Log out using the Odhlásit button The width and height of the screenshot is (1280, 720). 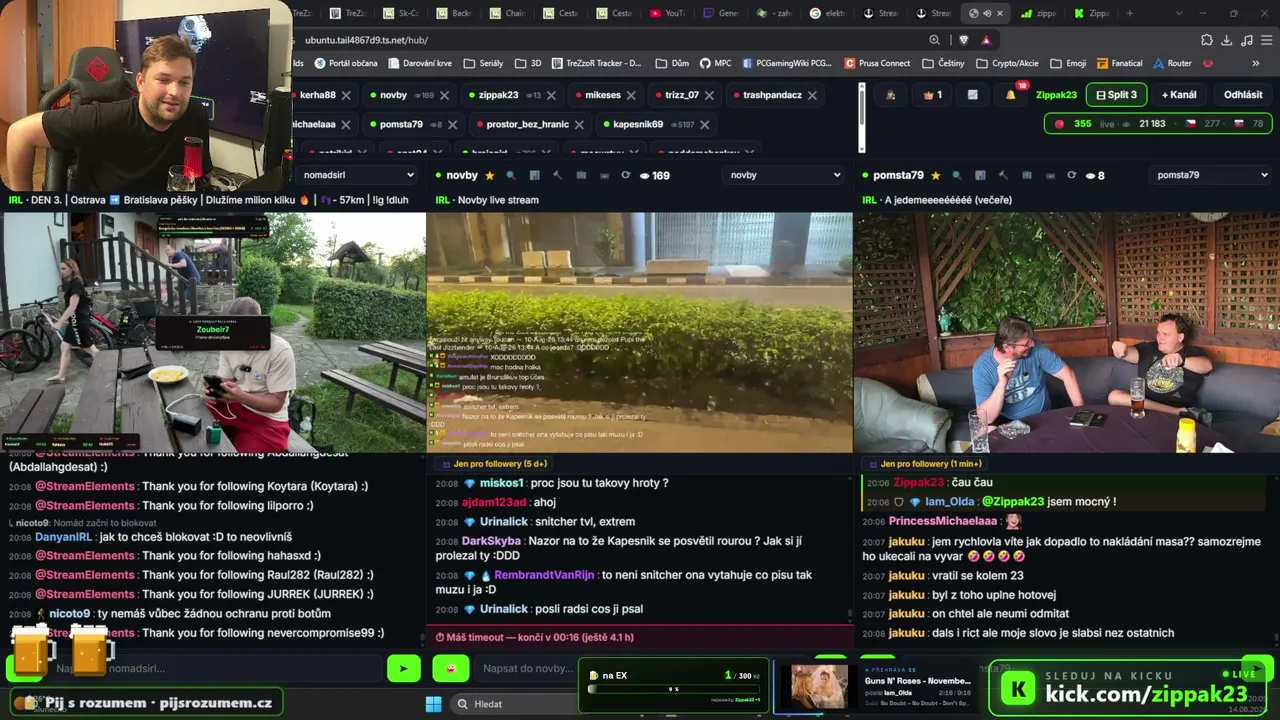[1243, 95]
